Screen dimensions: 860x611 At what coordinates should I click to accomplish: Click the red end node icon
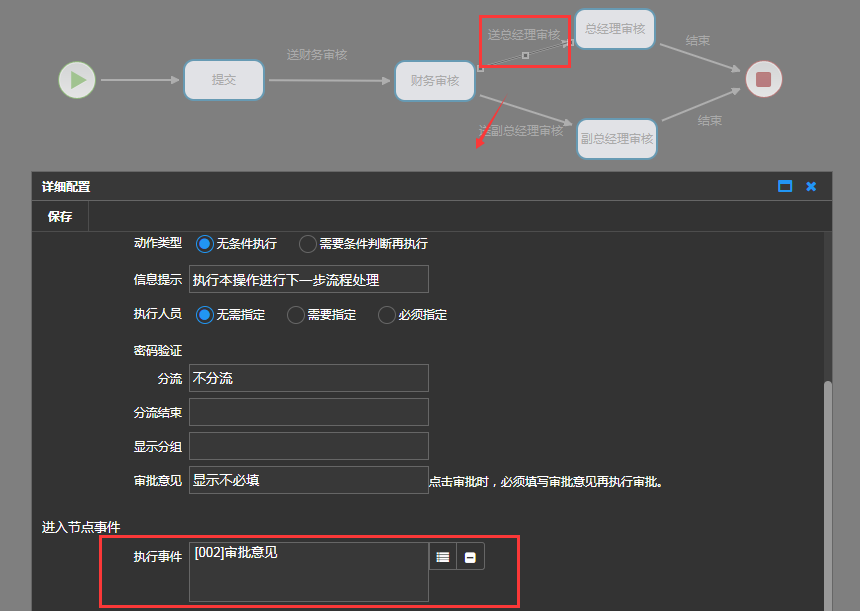pos(764,79)
